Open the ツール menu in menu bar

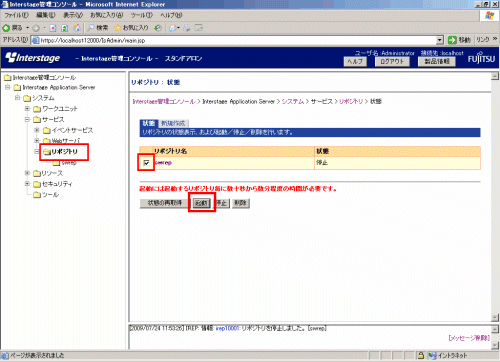141,15
